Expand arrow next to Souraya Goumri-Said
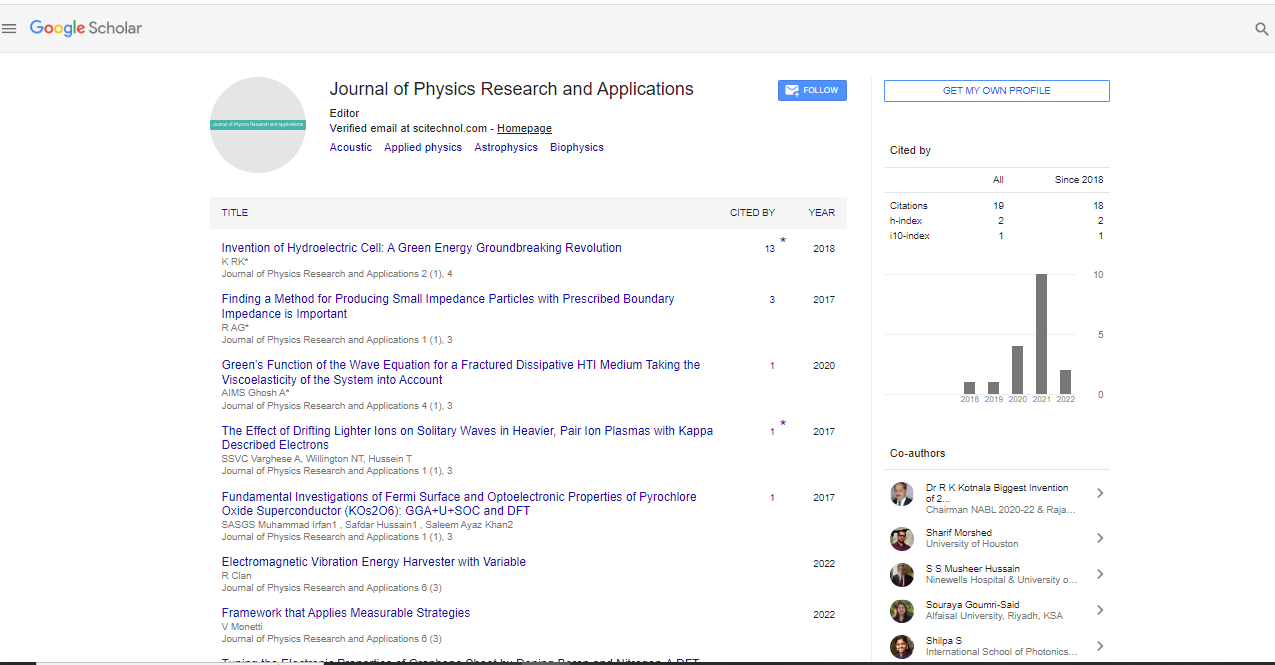 tap(1100, 610)
